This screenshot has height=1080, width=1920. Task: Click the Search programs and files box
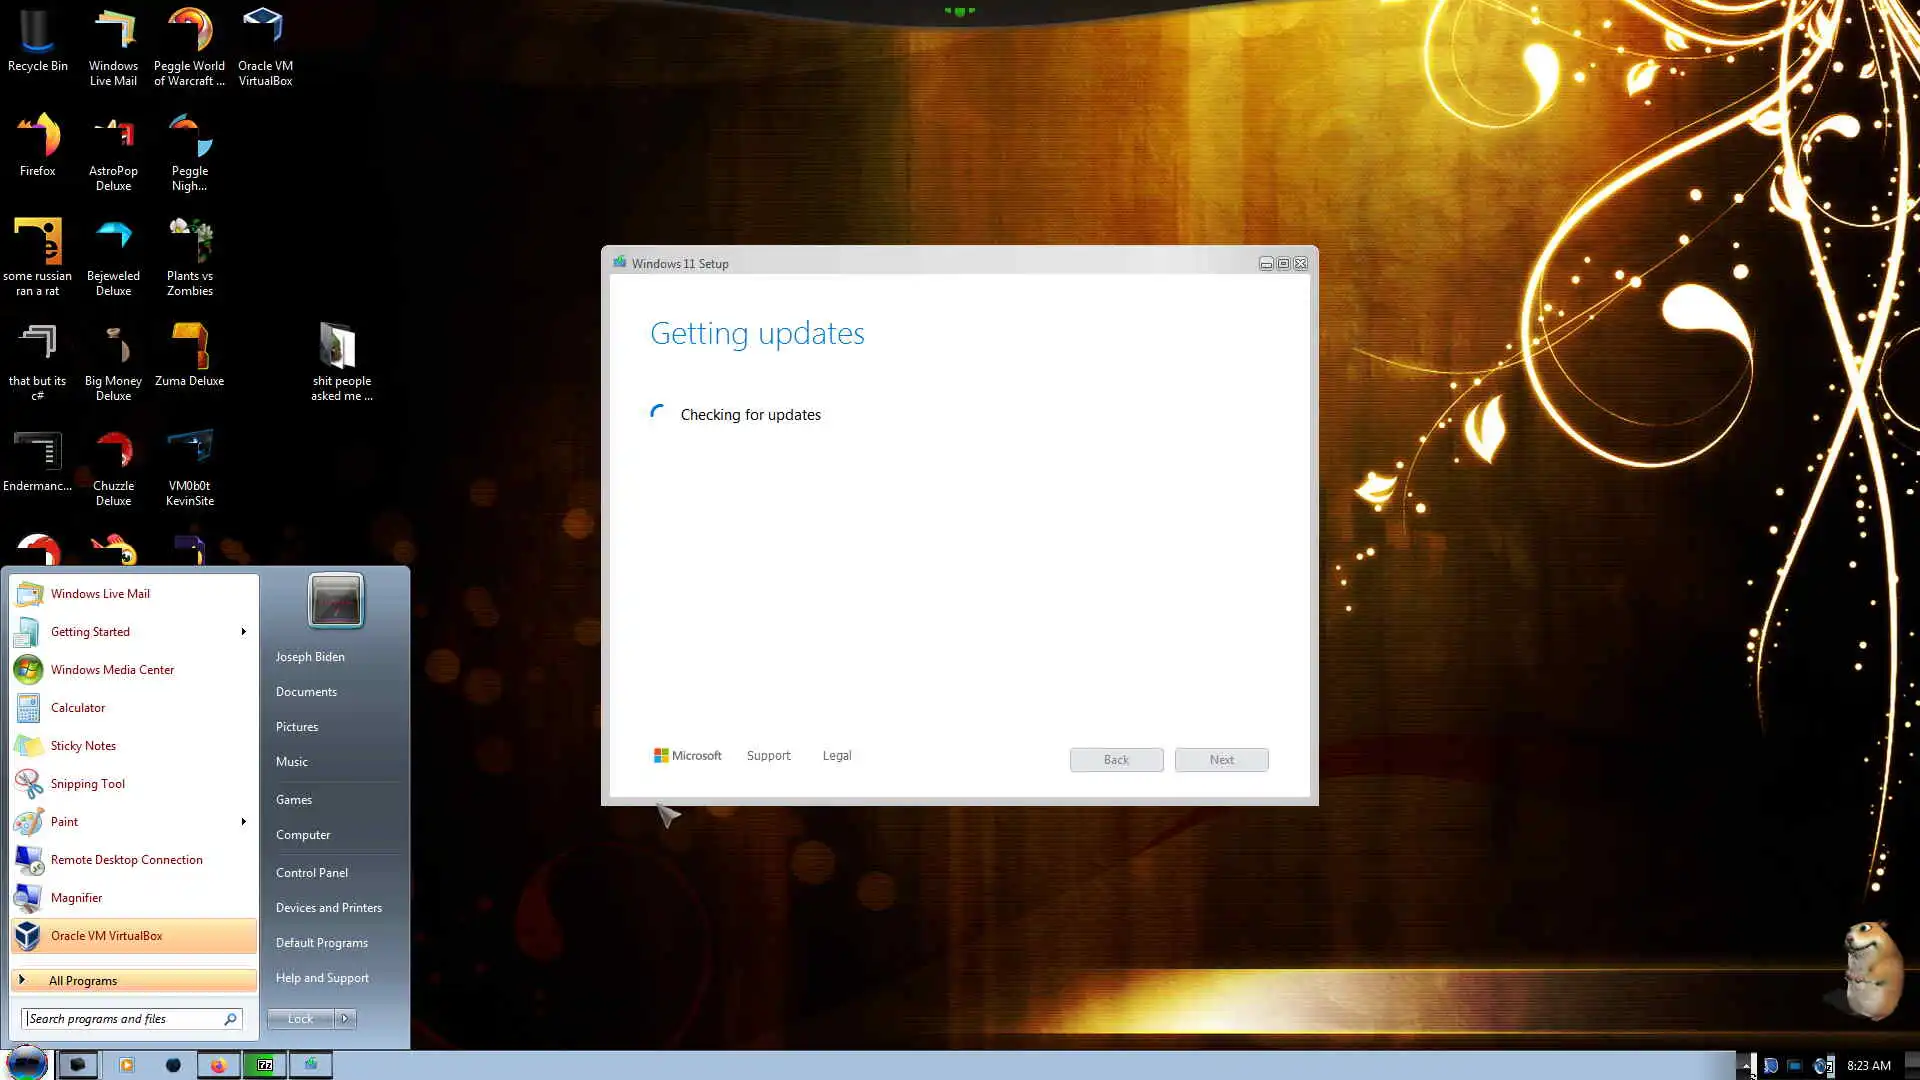120,1019
